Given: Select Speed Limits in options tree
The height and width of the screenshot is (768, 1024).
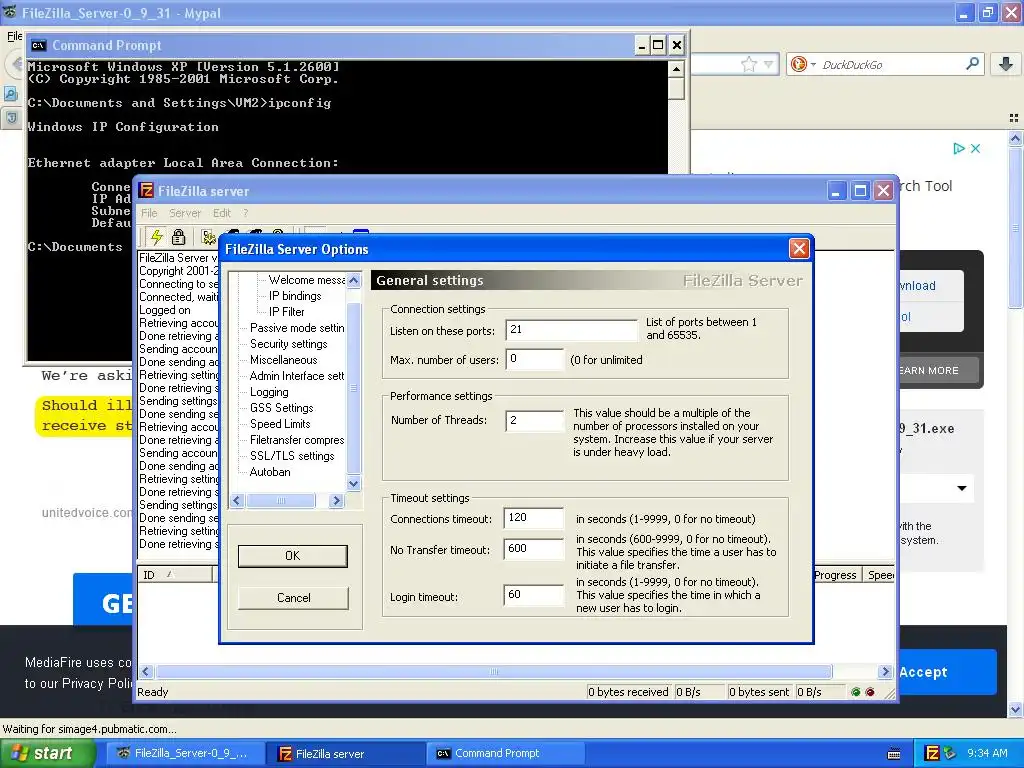Looking at the screenshot, I should pos(280,424).
